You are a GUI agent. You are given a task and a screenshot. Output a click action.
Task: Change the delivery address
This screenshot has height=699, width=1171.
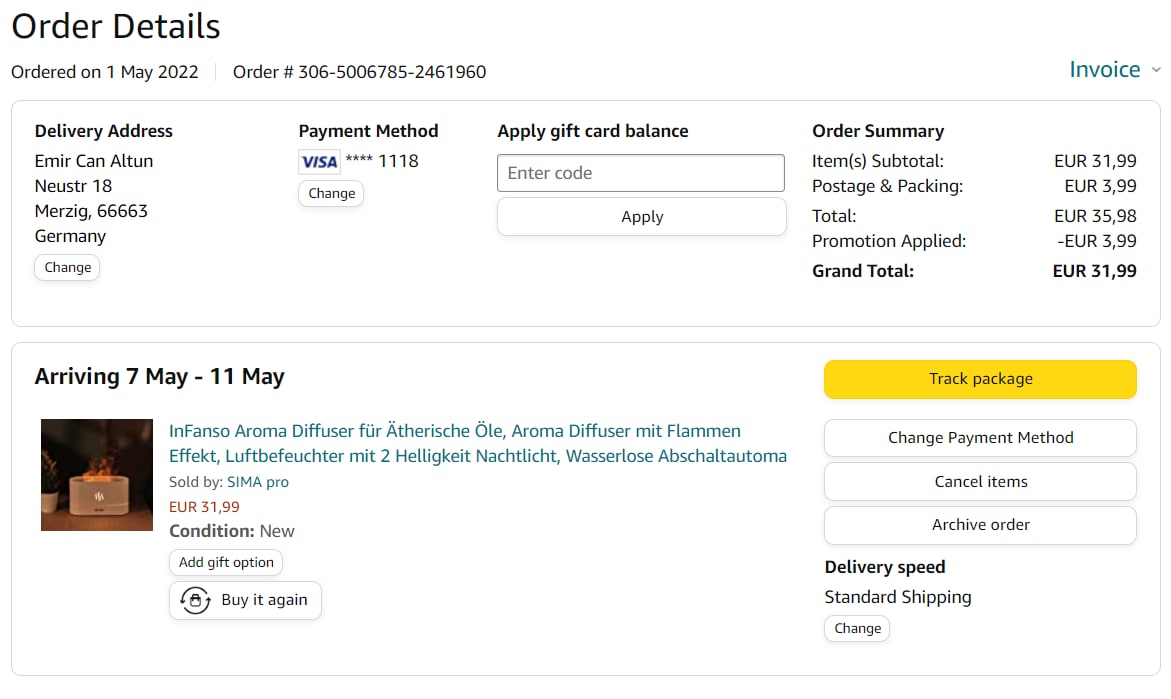68,267
